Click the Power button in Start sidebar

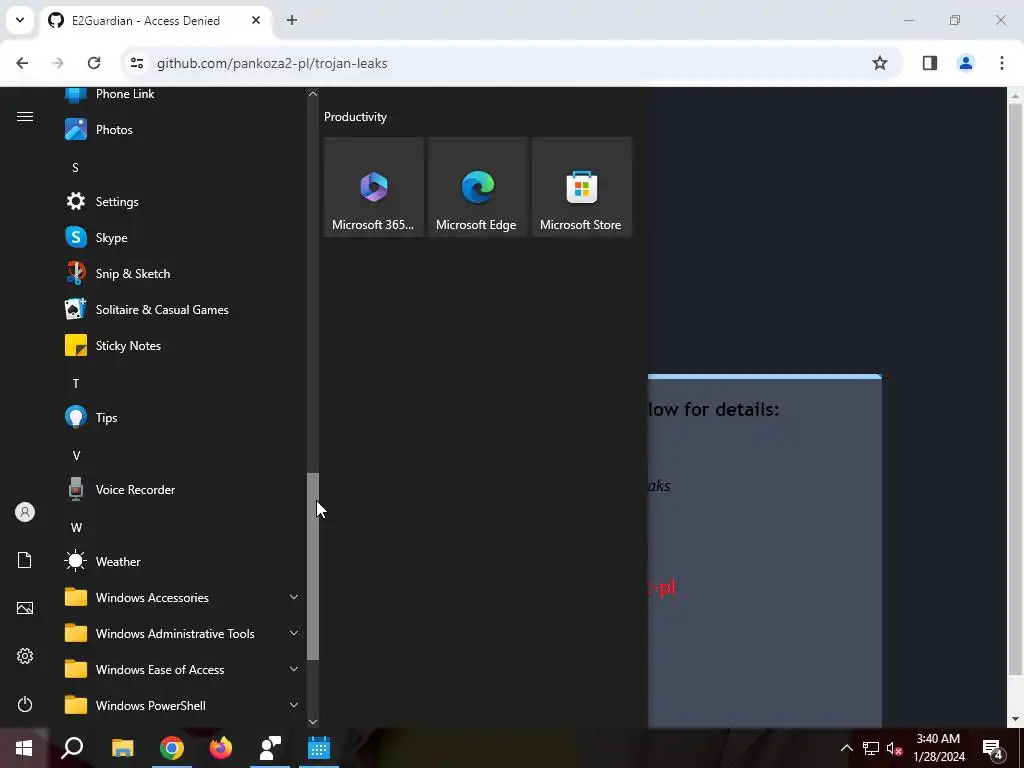(25, 704)
